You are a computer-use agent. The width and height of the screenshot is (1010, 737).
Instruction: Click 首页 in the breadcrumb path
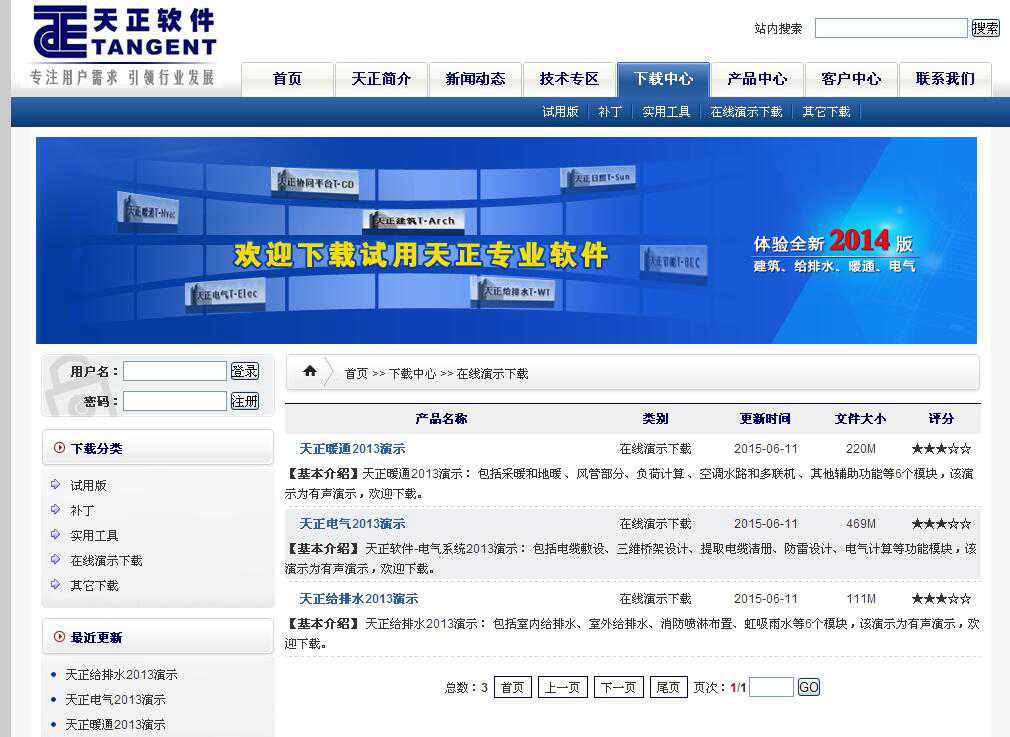click(356, 374)
